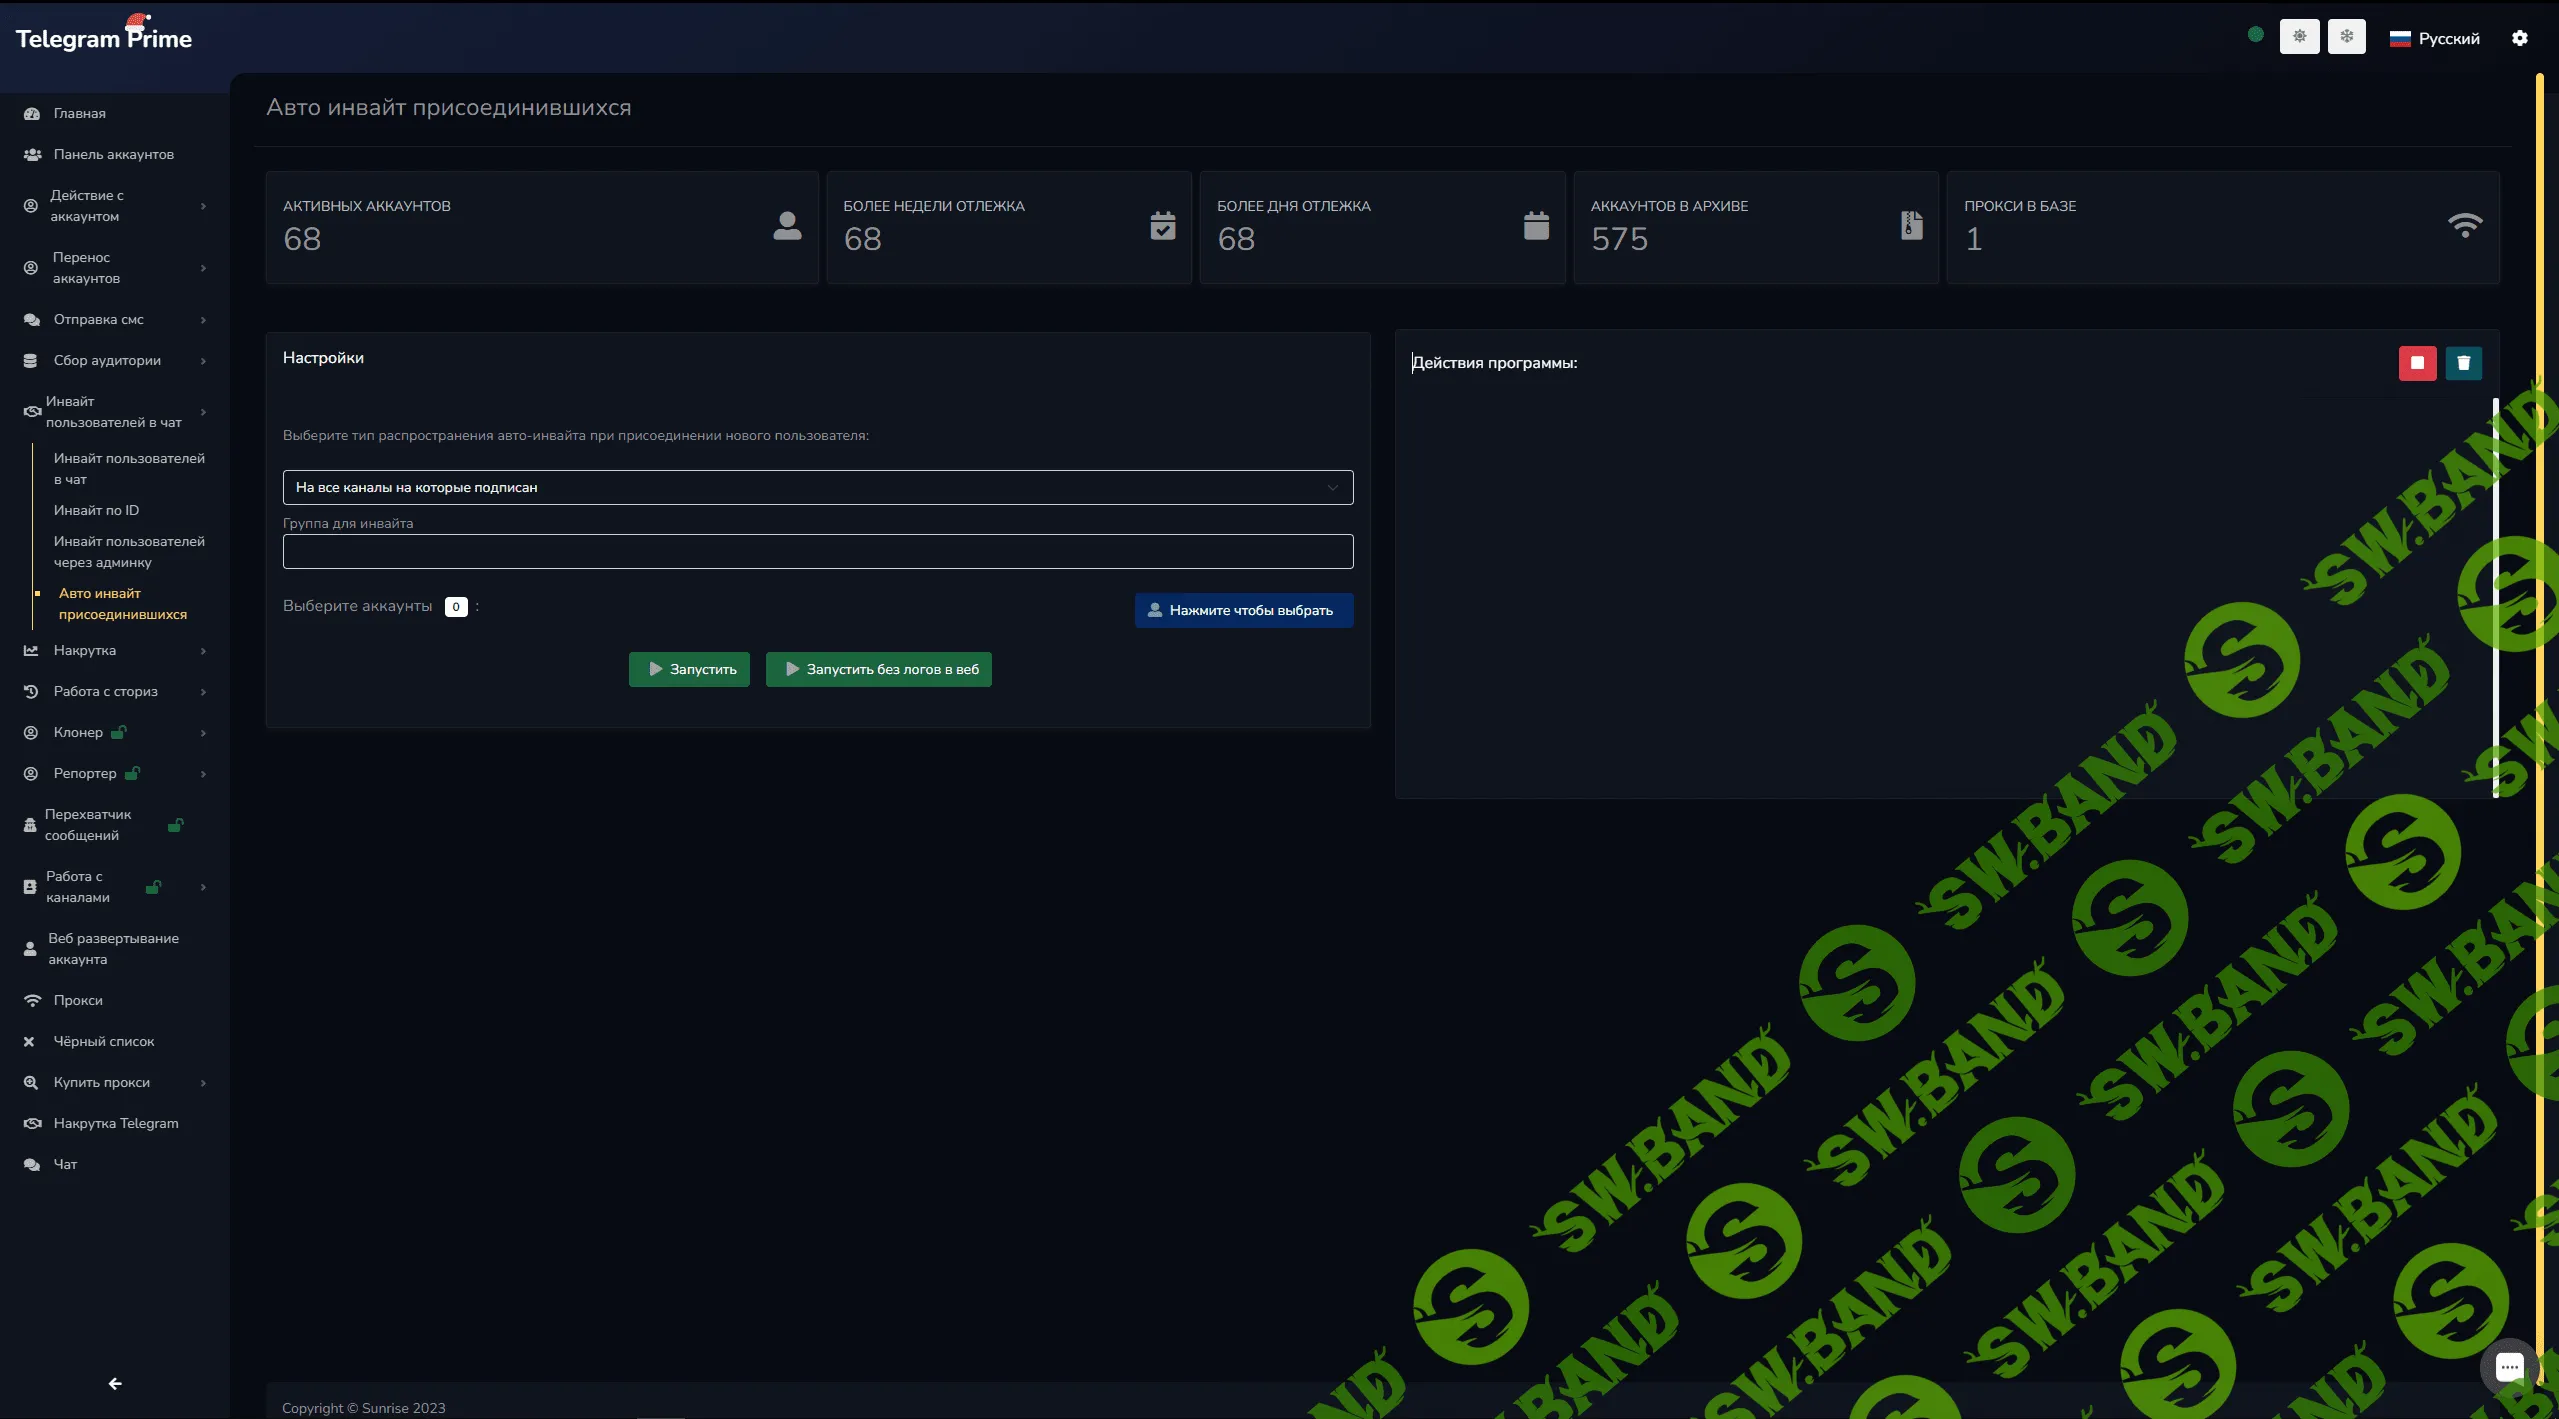Go to Панель аккаунтов in sidebar
This screenshot has height=1419, width=2559.
tap(113, 154)
